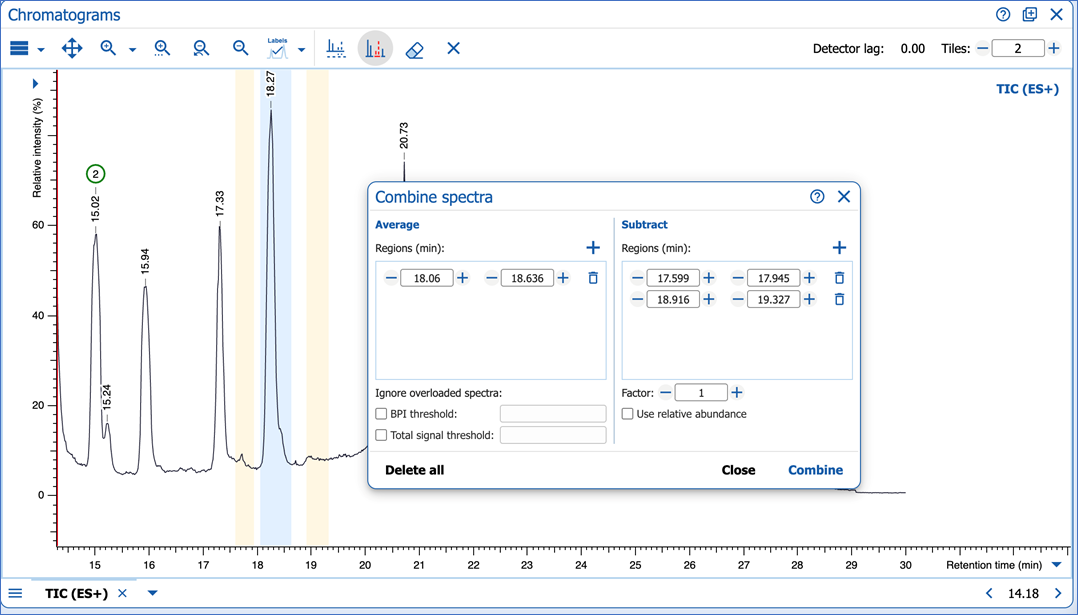Viewport: 1078px width, 615px height.
Task: Enable the Total signal threshold checkbox
Action: (381, 435)
